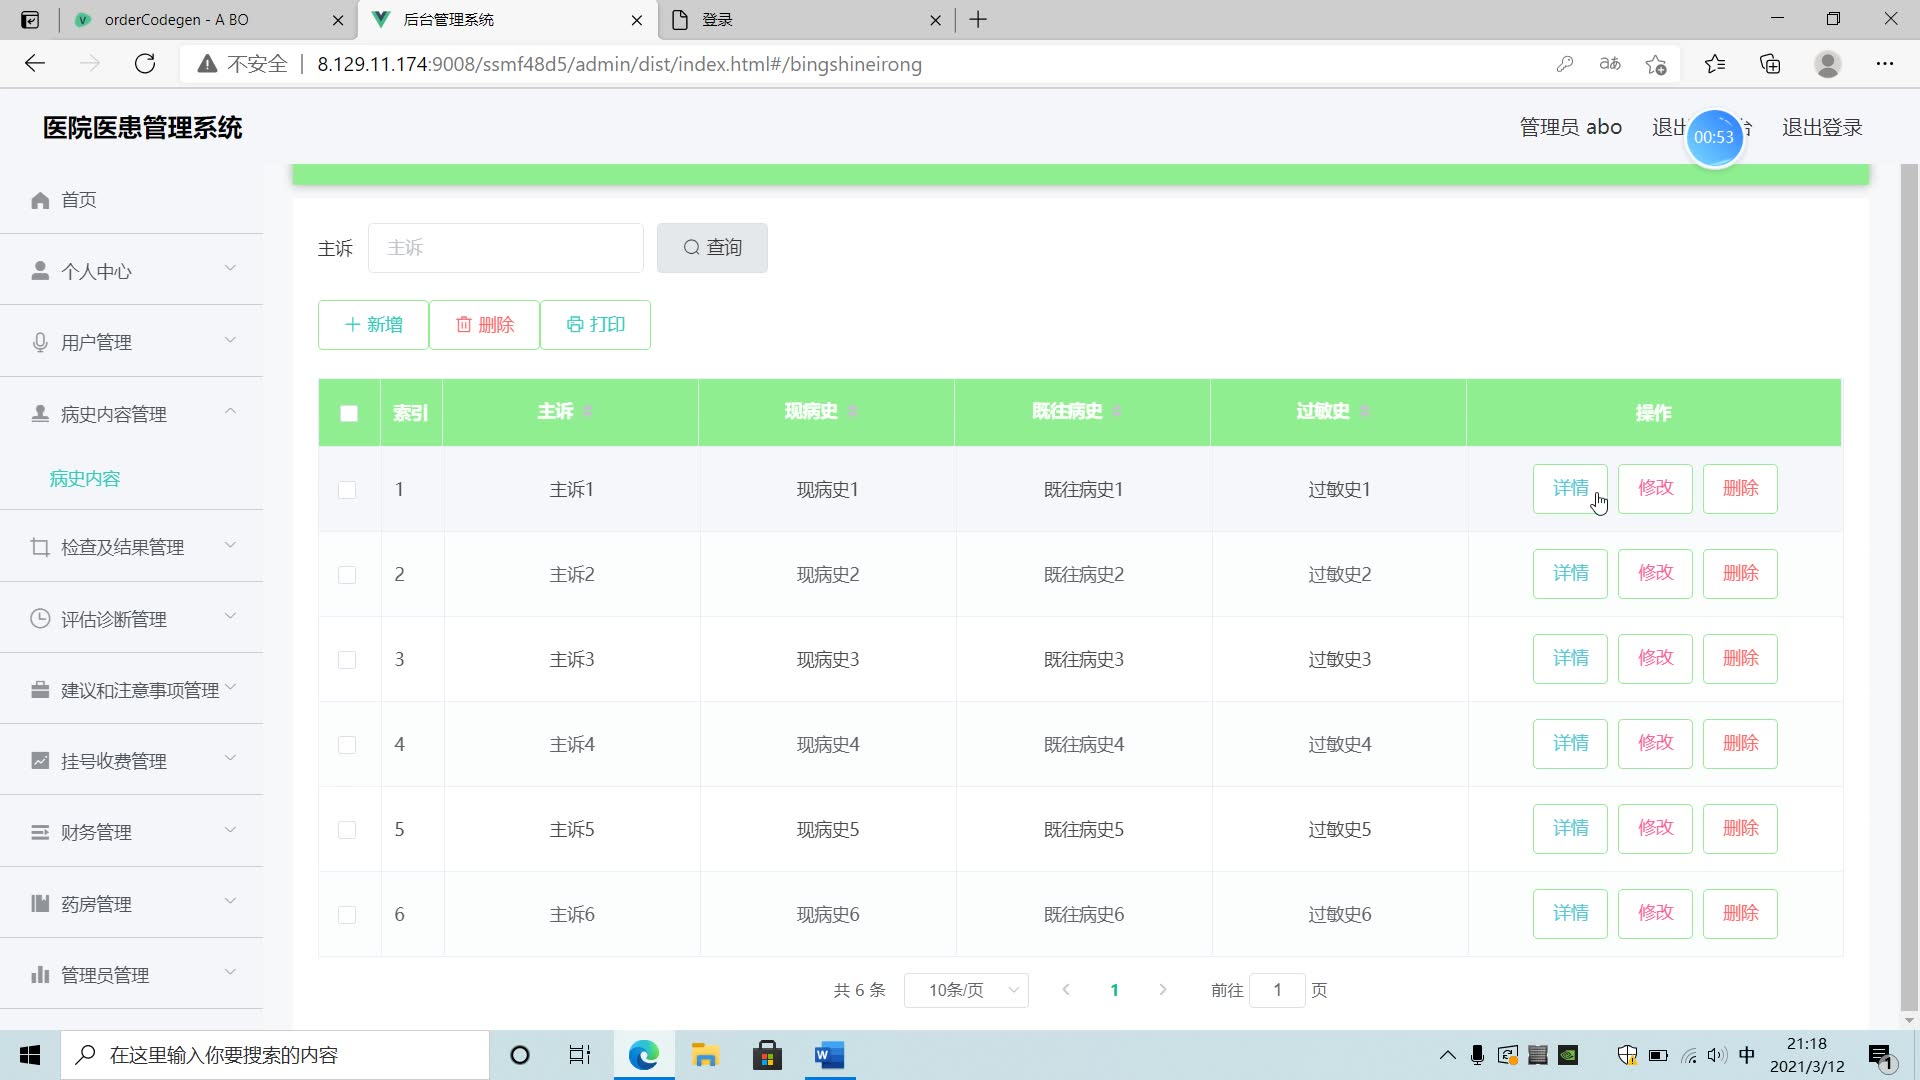Click the microphone icon next to 用户管理
This screenshot has height=1080, width=1920.
pos(40,343)
